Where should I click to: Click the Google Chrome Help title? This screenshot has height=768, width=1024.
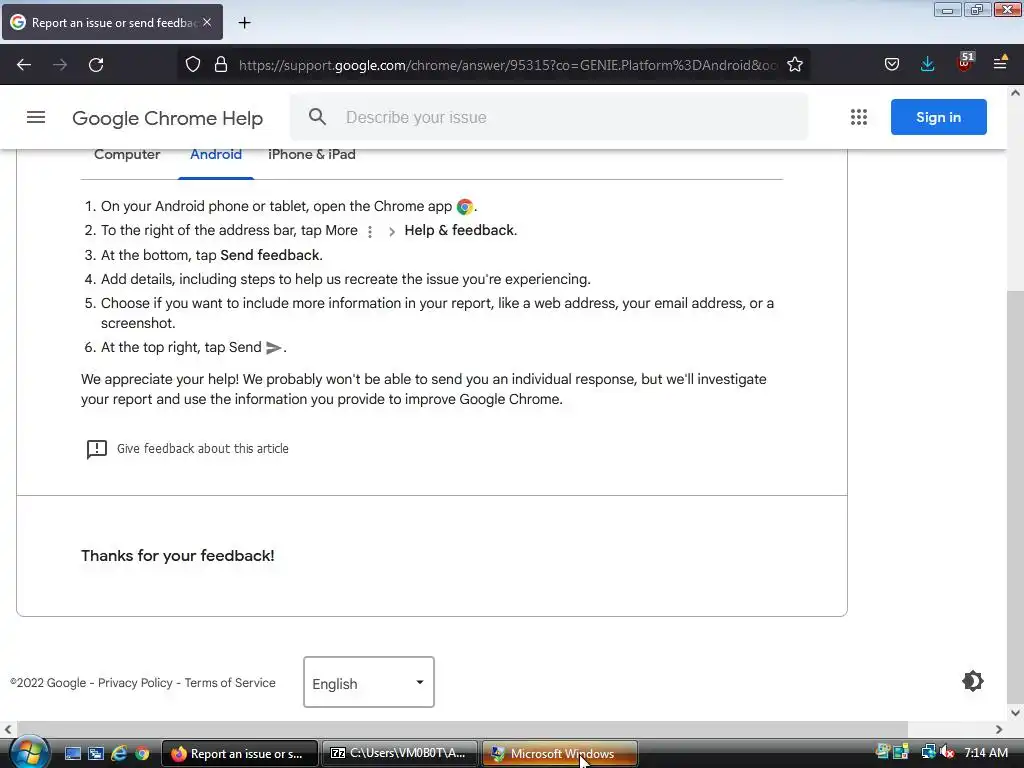(x=167, y=118)
